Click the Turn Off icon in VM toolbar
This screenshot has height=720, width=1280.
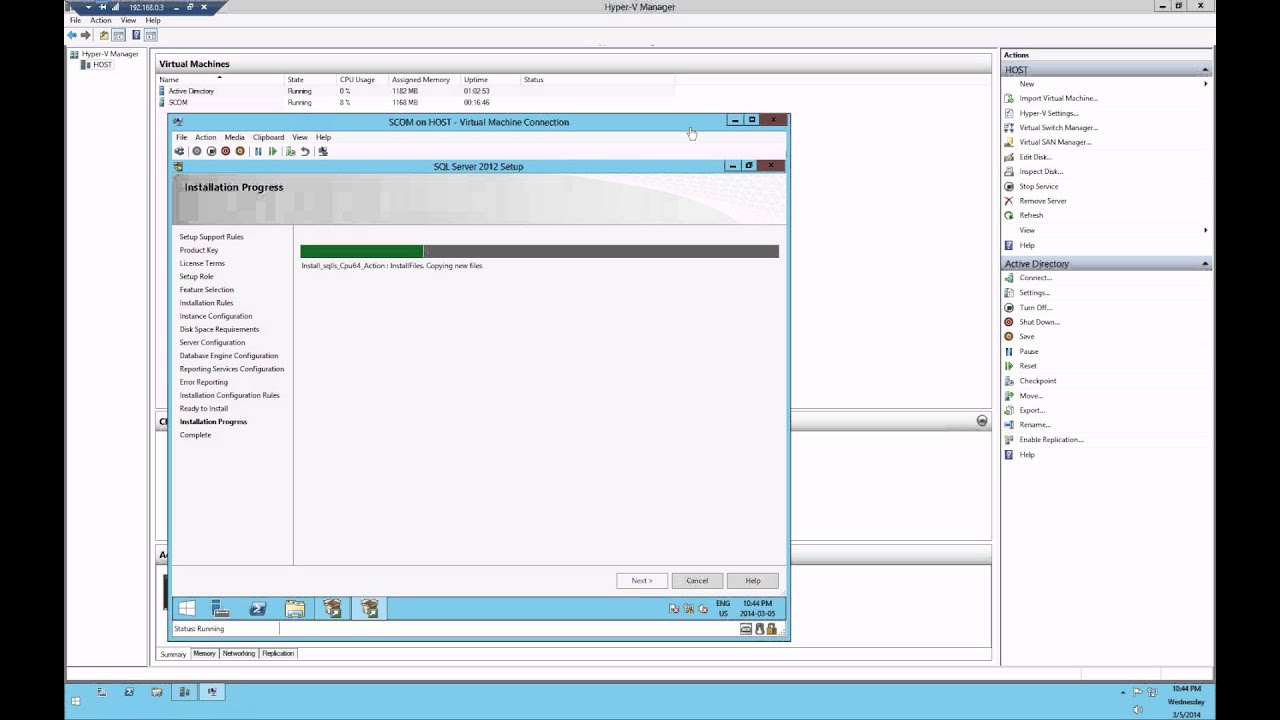point(211,151)
